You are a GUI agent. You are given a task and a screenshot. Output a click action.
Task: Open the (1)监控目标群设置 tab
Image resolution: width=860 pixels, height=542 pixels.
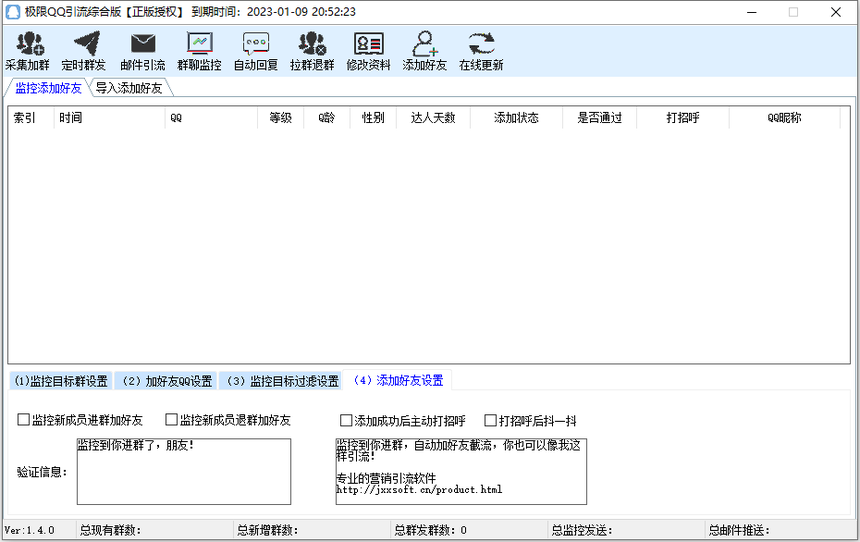point(61,381)
